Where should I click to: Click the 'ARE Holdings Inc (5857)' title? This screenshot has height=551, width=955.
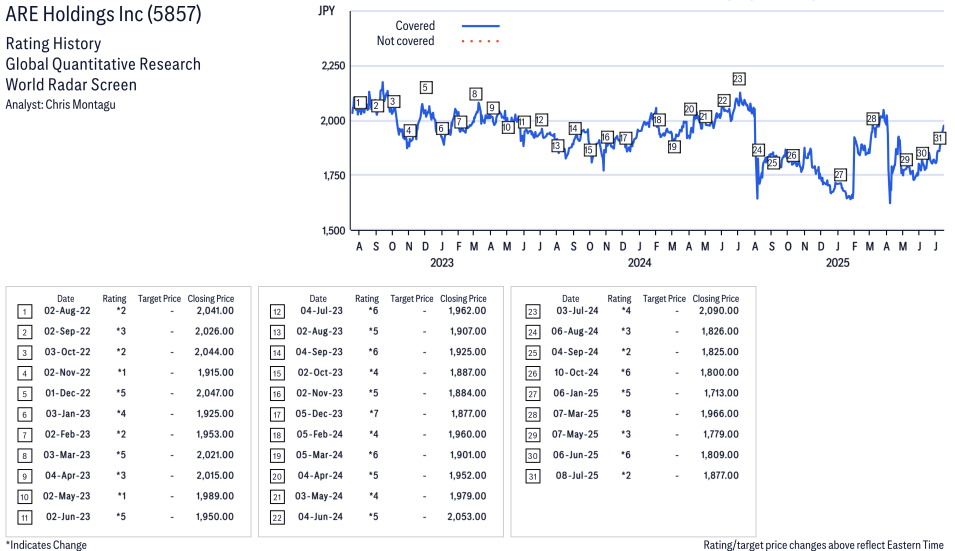[x=104, y=13]
